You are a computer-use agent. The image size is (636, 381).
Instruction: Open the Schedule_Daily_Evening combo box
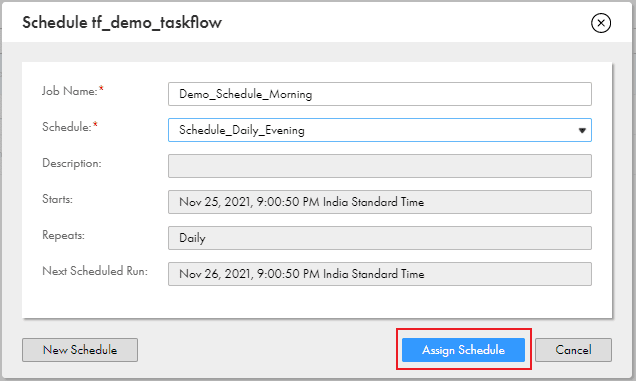click(380, 130)
